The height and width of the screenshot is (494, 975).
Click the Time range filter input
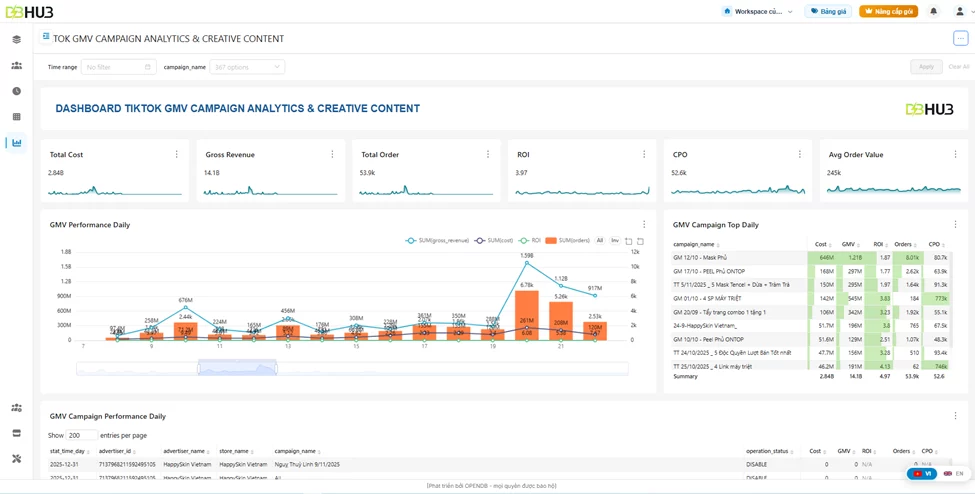[119, 67]
